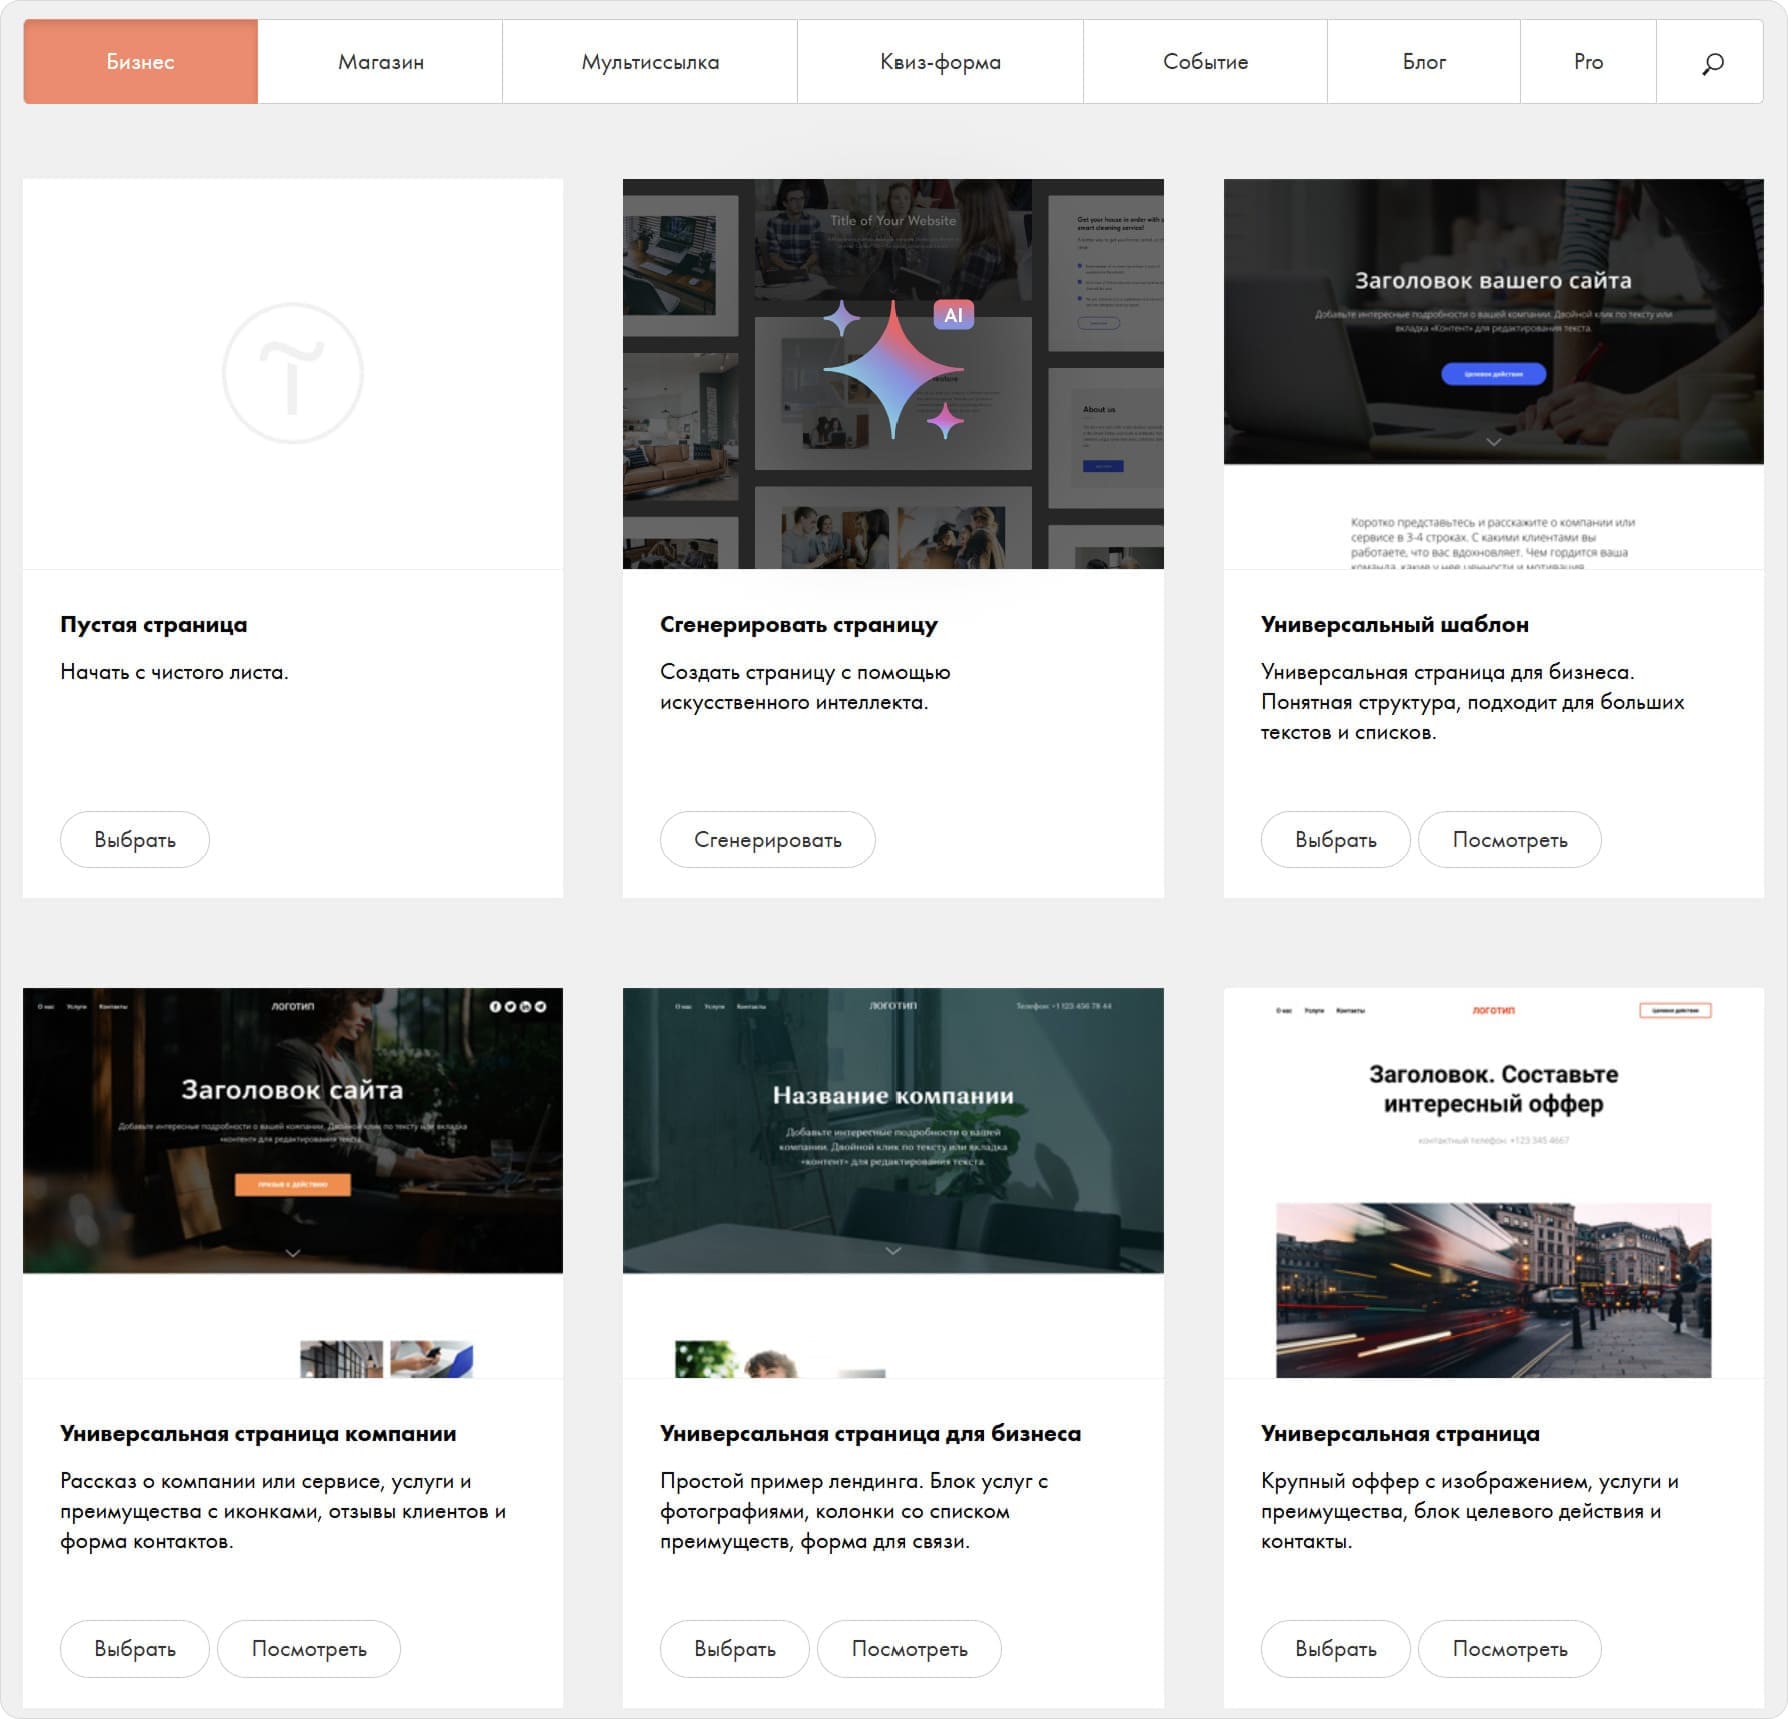Open the Сгенерировать страницу title link
The image size is (1788, 1719).
798,625
